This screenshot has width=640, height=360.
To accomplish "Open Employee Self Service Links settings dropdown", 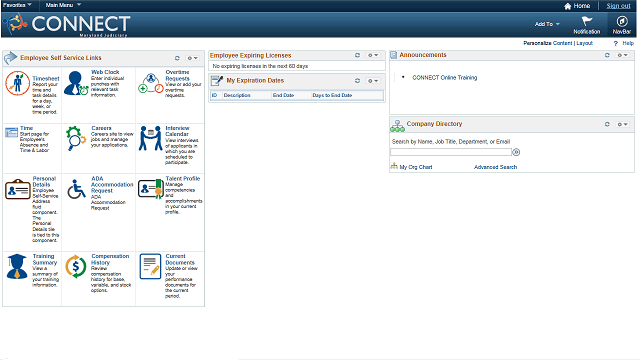I will pyautogui.click(x=192, y=58).
